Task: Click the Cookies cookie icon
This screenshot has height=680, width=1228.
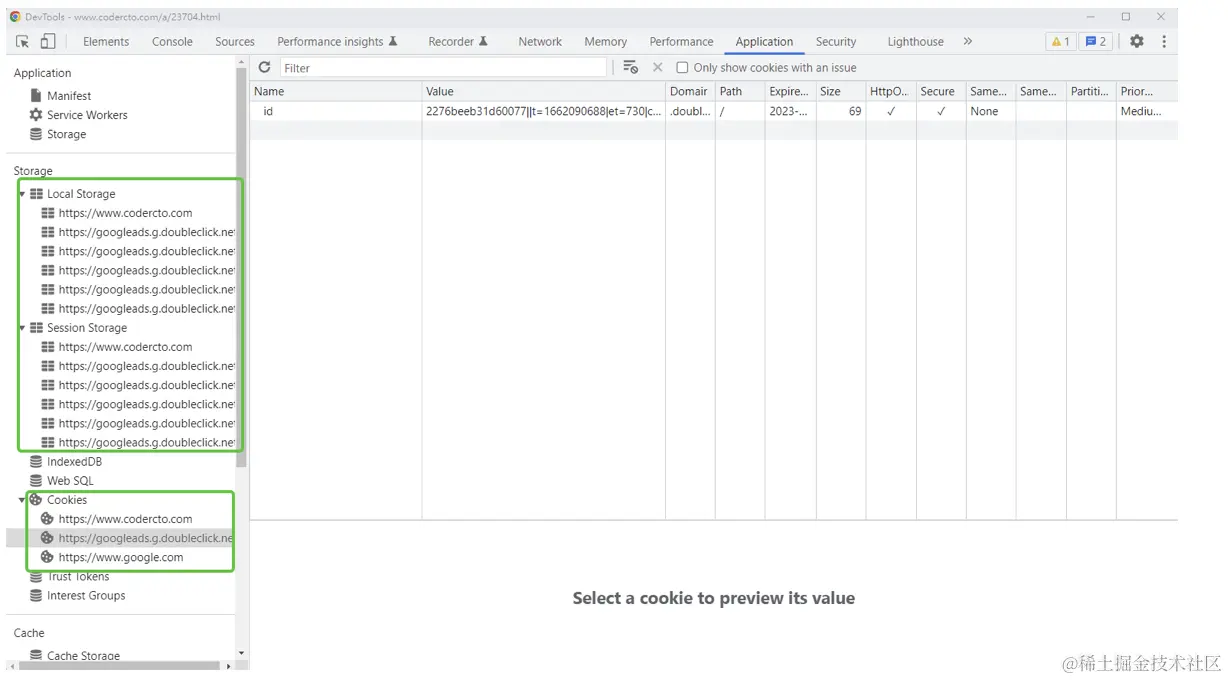Action: (x=36, y=499)
